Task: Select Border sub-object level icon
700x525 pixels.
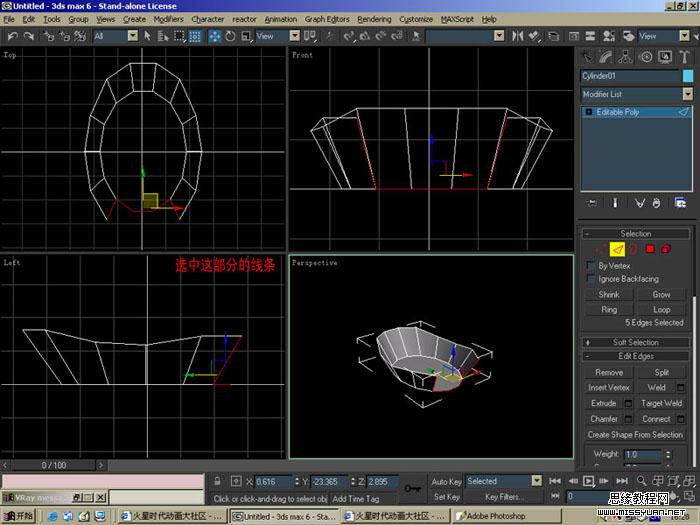Action: [x=633, y=249]
